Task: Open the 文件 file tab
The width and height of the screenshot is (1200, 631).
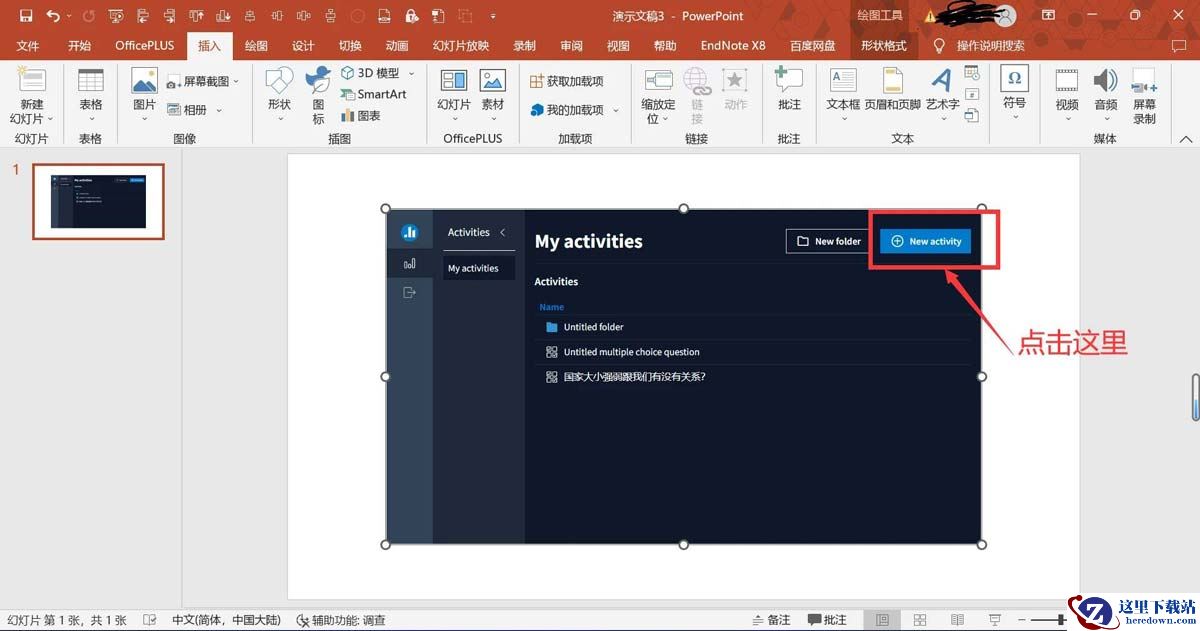Action: [x=27, y=46]
